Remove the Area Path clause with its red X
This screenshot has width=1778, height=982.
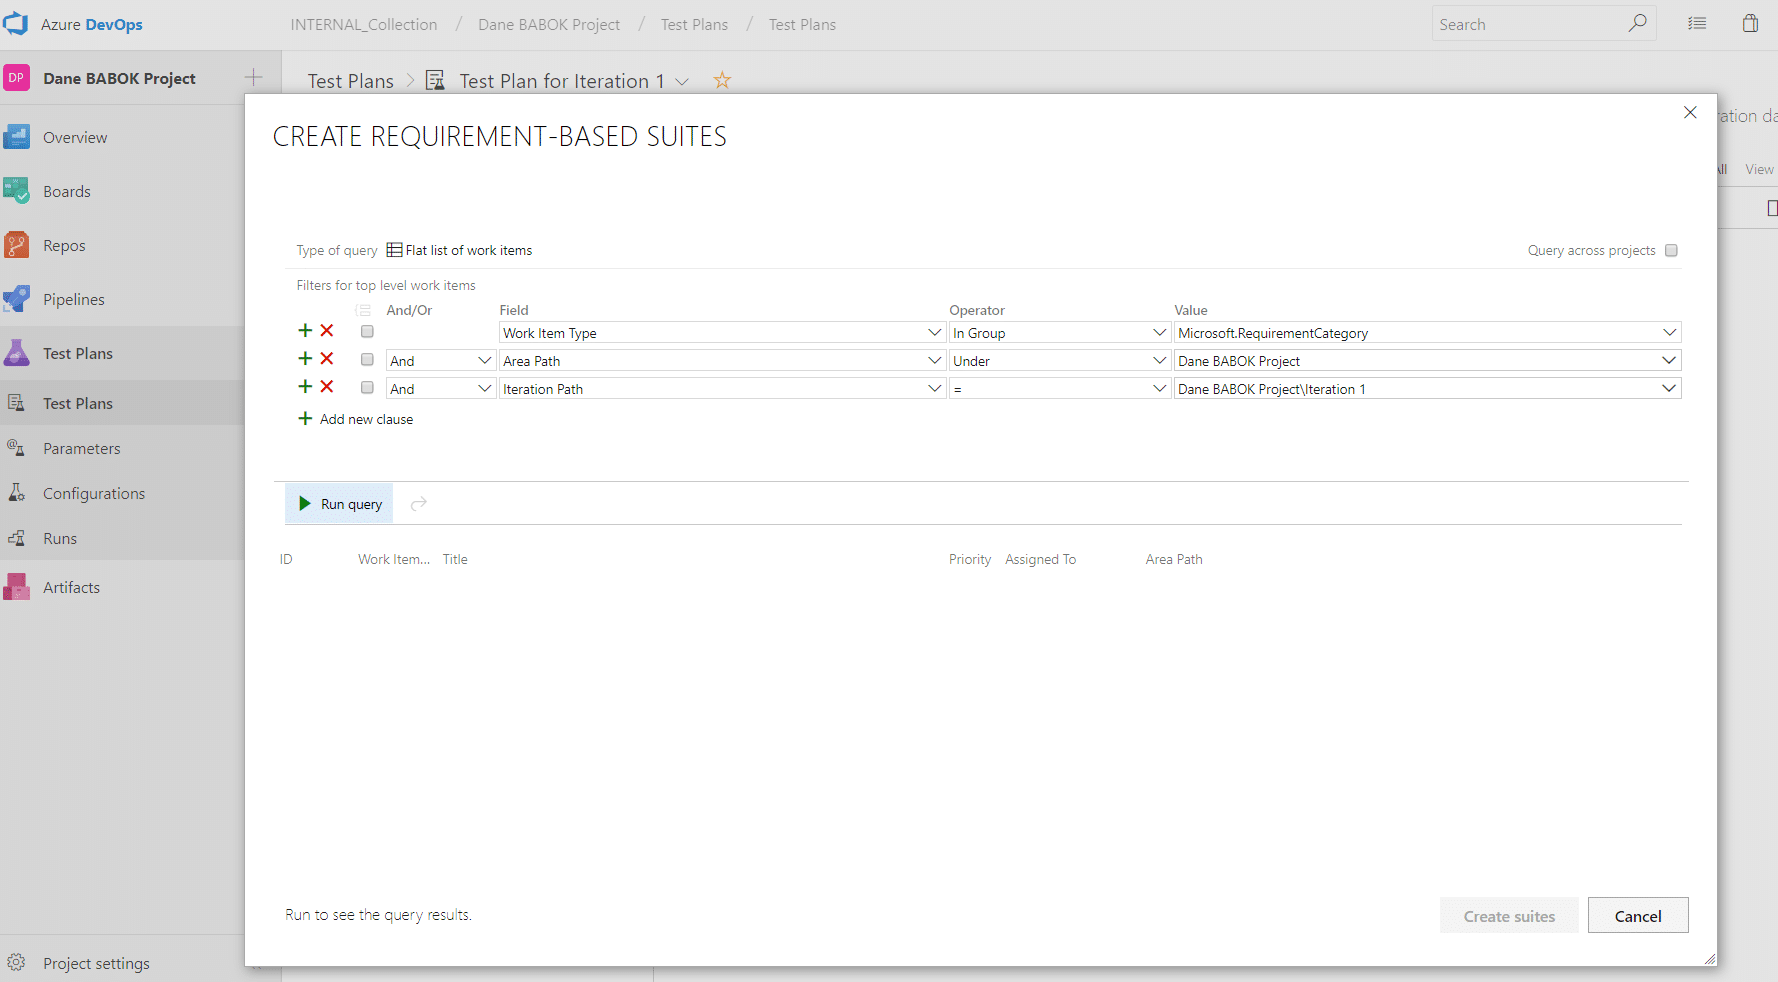point(327,359)
